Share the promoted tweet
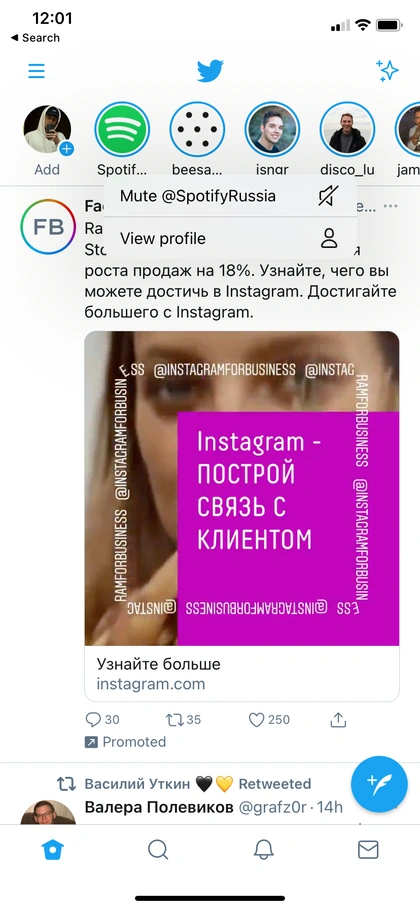420x909 pixels. (x=338, y=719)
